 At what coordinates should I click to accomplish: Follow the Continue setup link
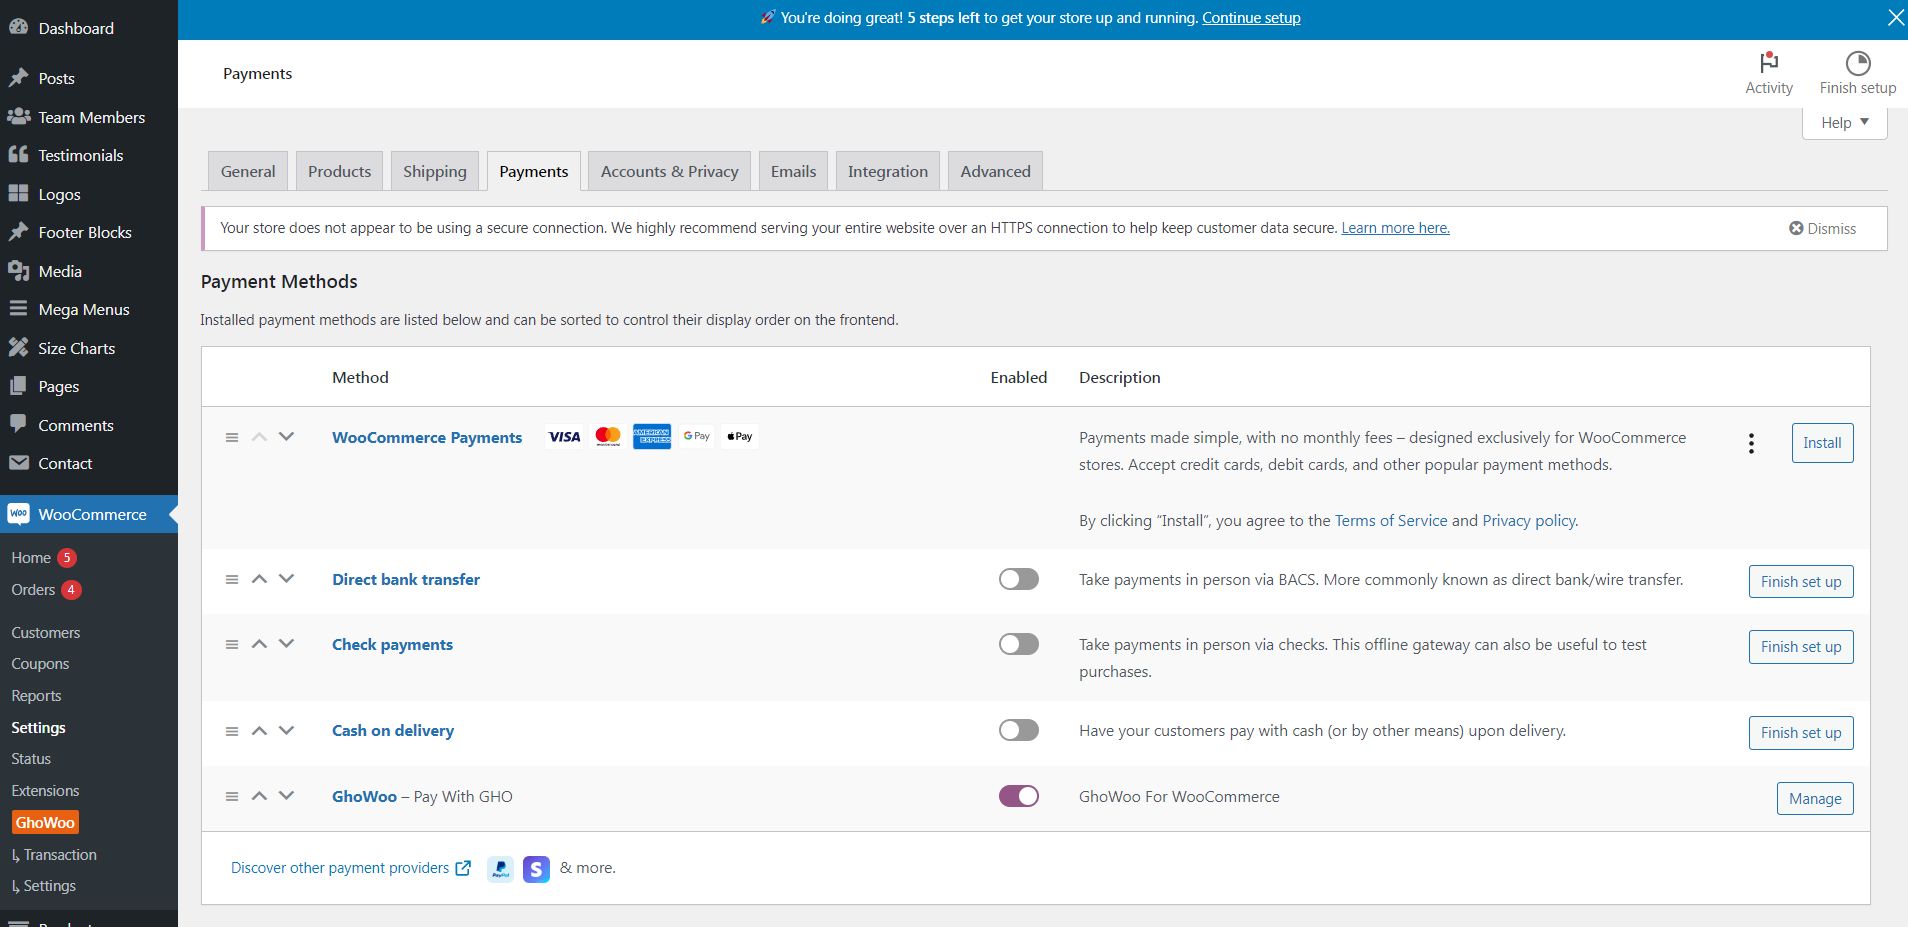1251,18
